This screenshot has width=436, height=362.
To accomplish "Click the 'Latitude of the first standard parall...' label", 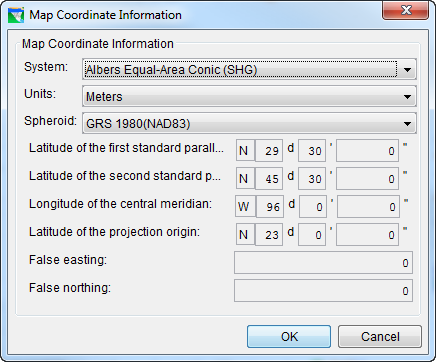I will point(126,148).
